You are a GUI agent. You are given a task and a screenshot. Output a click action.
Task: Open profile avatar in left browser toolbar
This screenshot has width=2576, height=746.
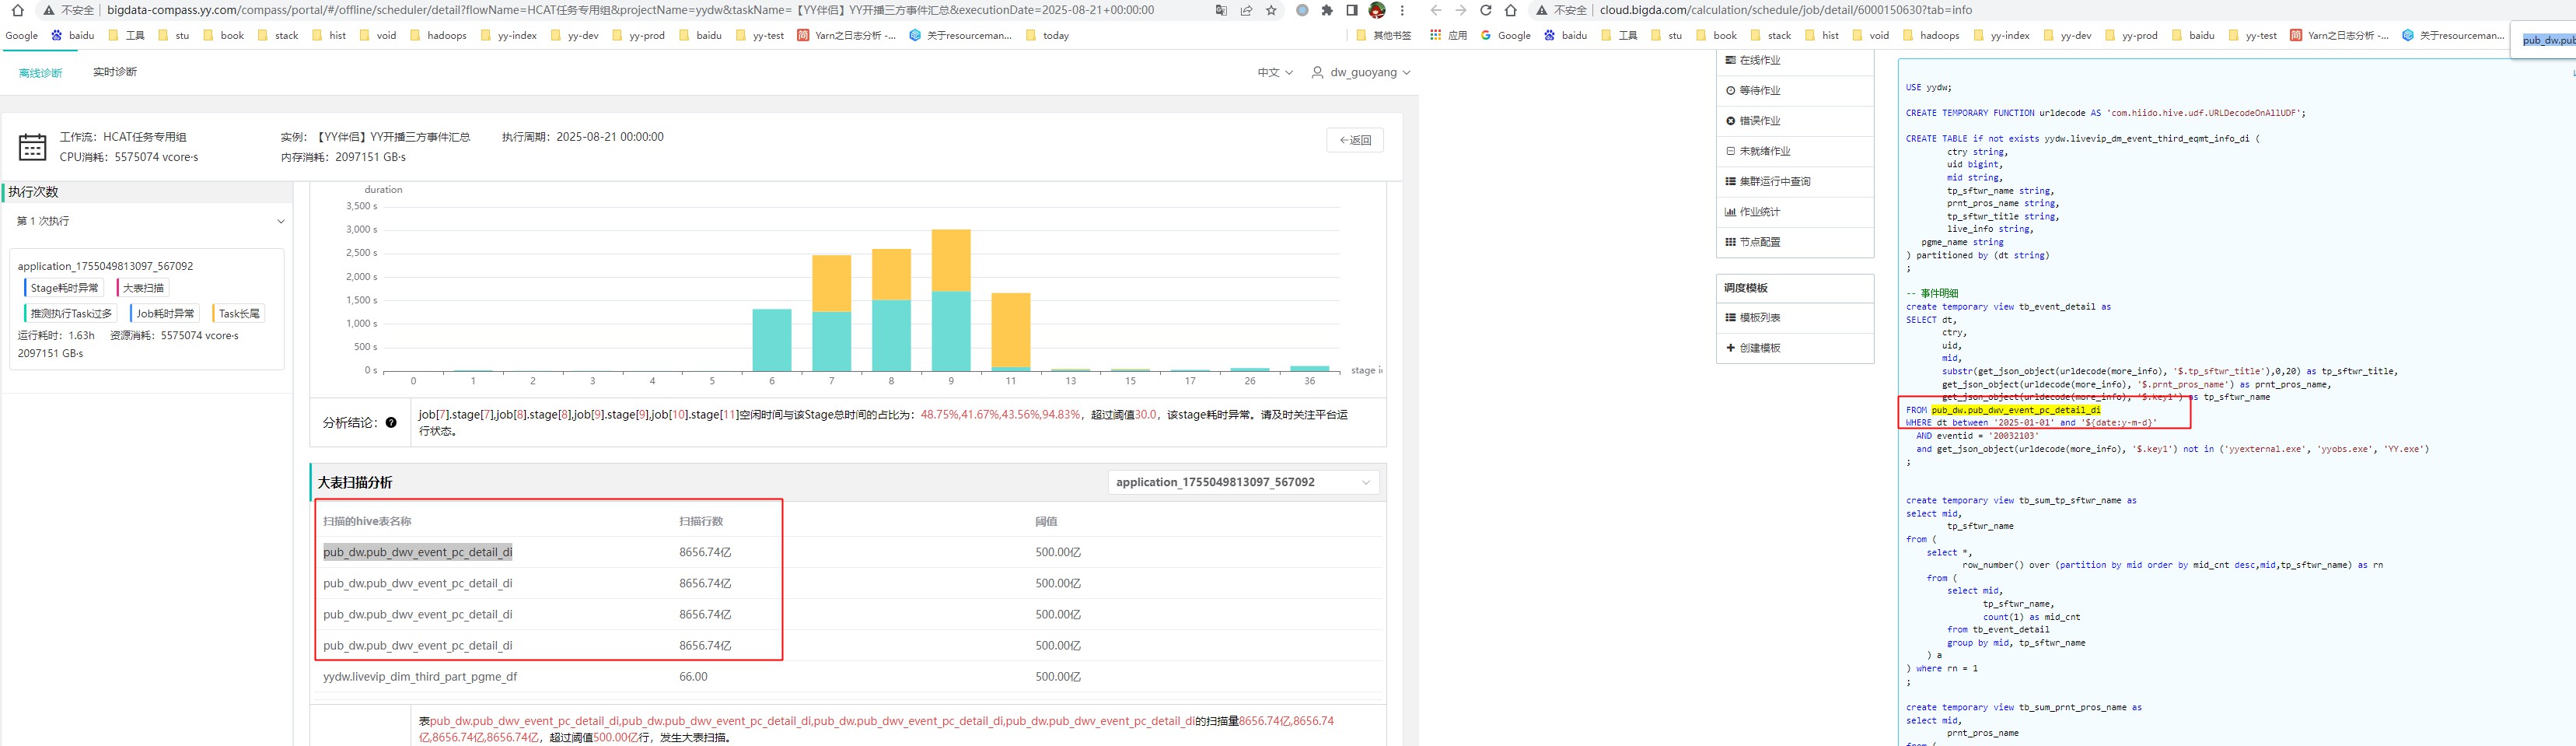pyautogui.click(x=1377, y=11)
